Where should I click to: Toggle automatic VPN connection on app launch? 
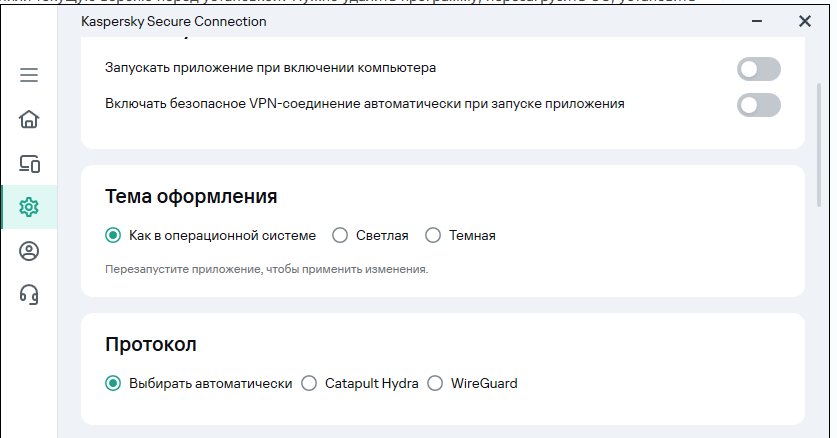[758, 104]
